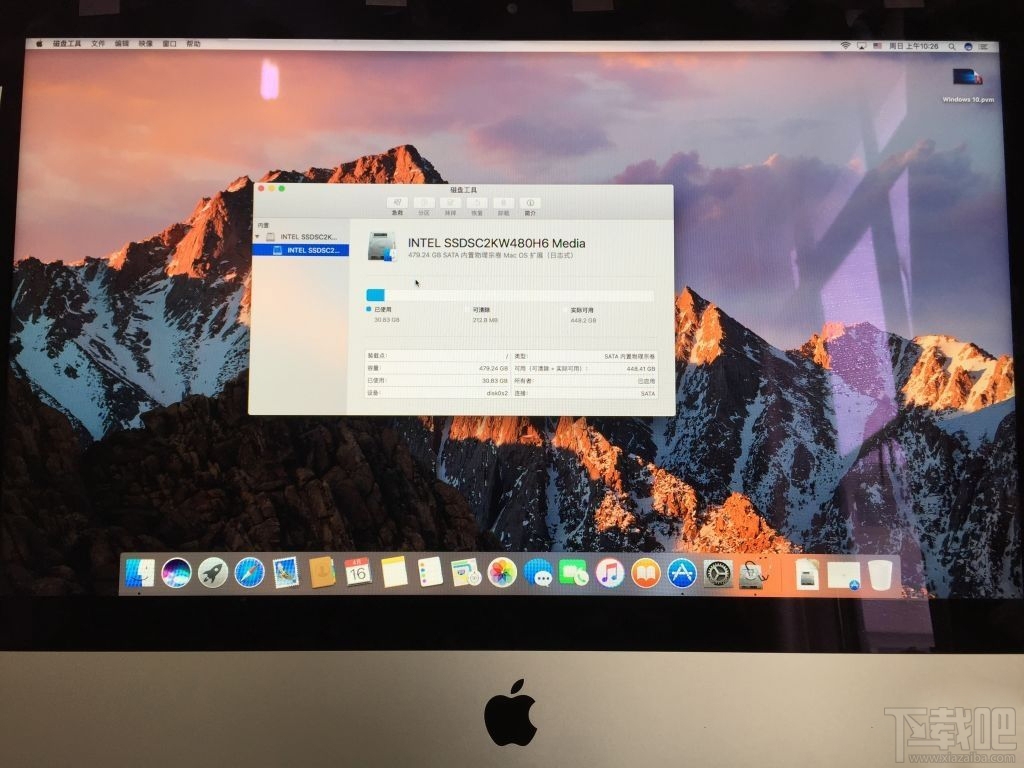Viewport: 1024px width, 768px height.
Task: Click the Wi-Fi status icon
Action: coord(846,46)
